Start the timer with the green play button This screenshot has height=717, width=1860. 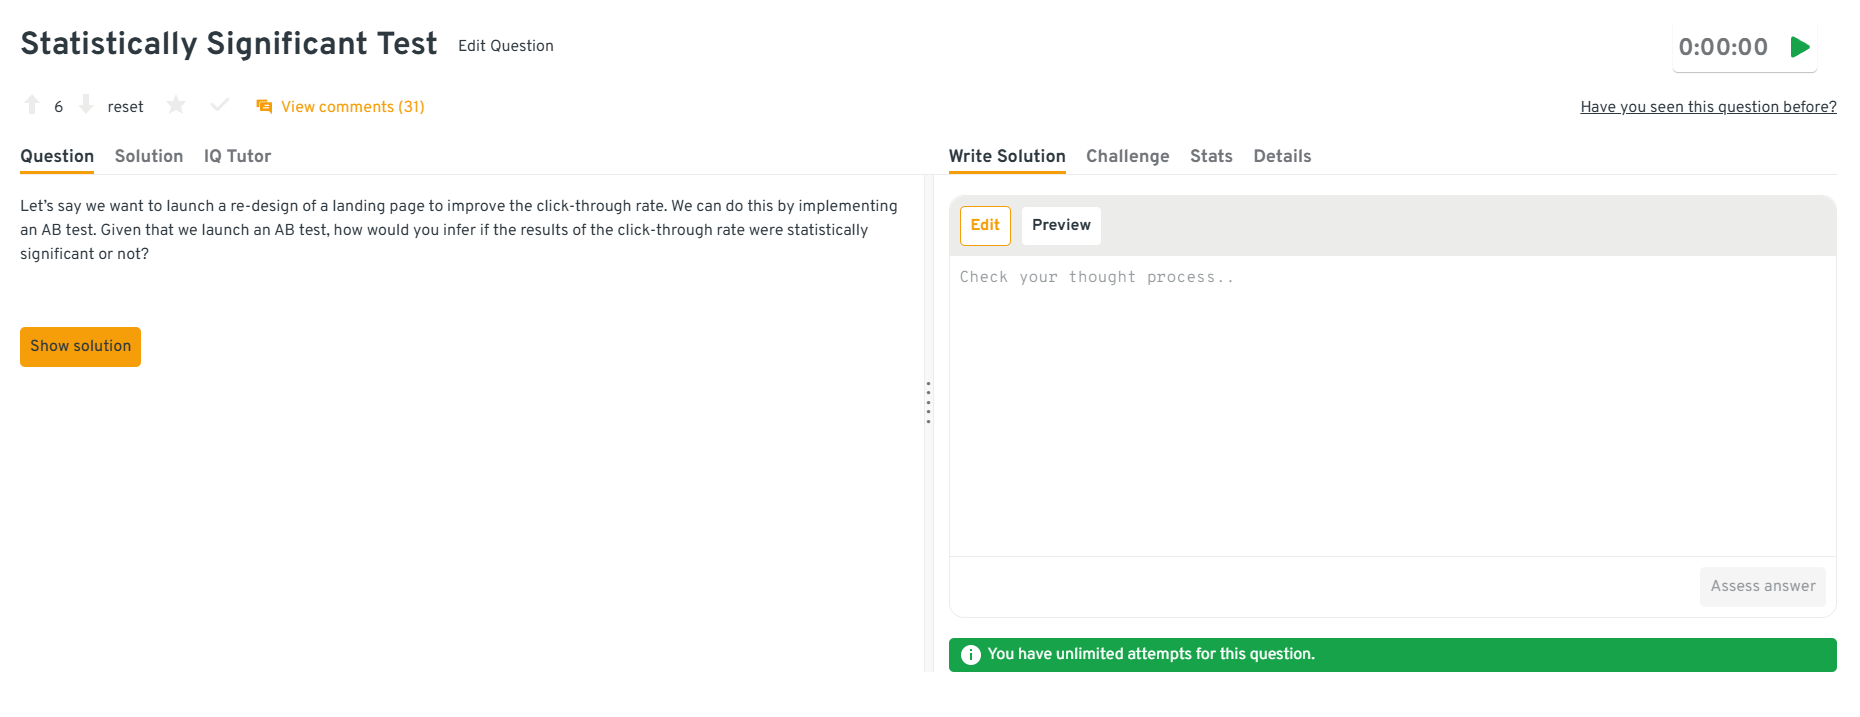(x=1800, y=47)
